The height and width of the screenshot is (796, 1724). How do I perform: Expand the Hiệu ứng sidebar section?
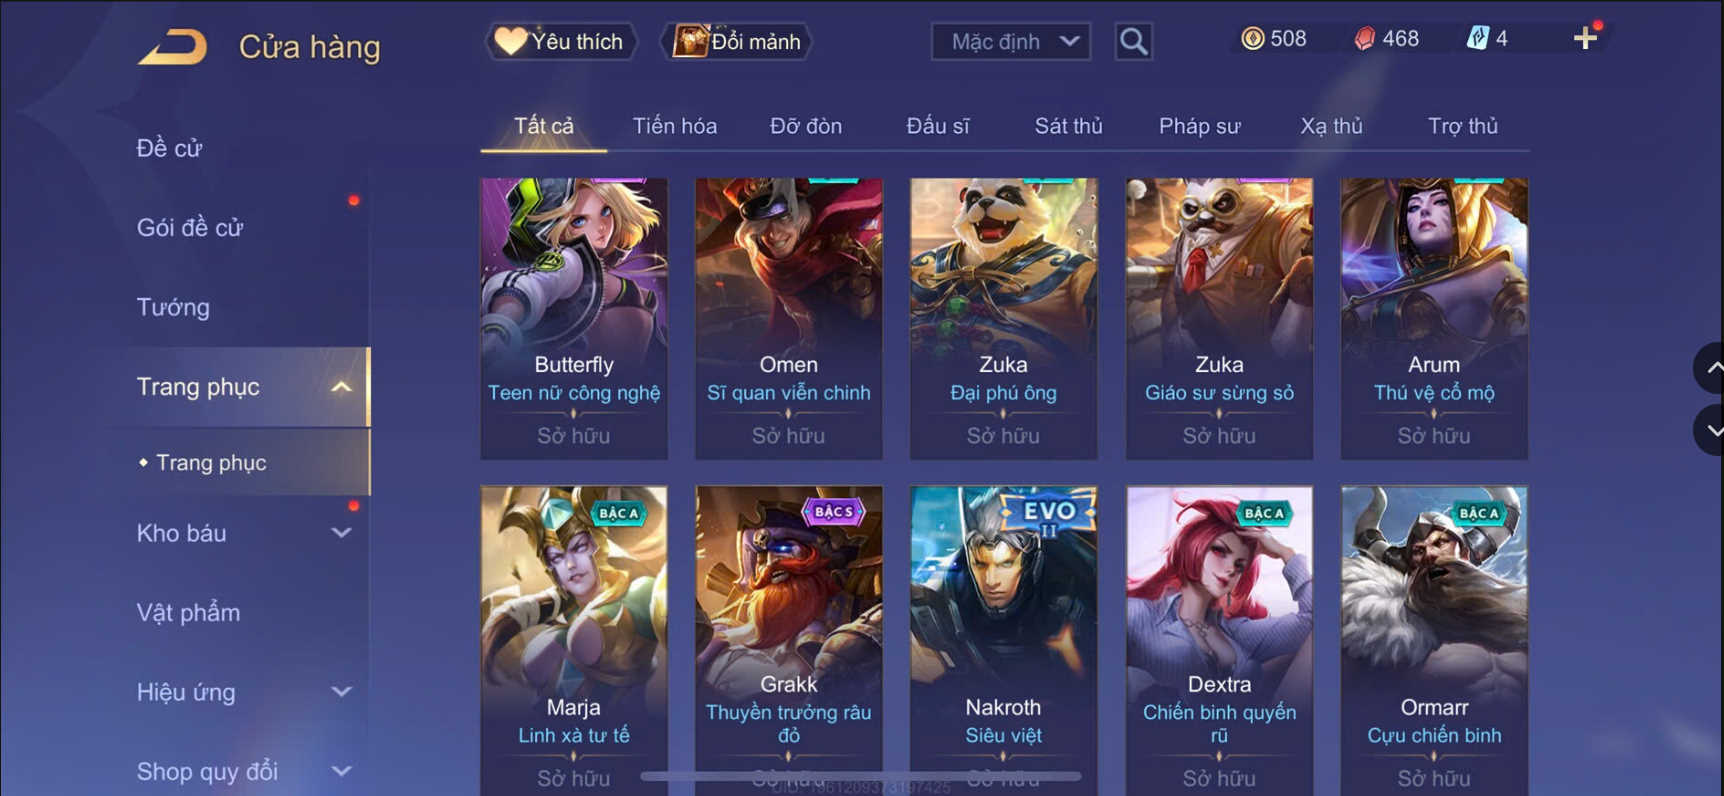[x=341, y=692]
